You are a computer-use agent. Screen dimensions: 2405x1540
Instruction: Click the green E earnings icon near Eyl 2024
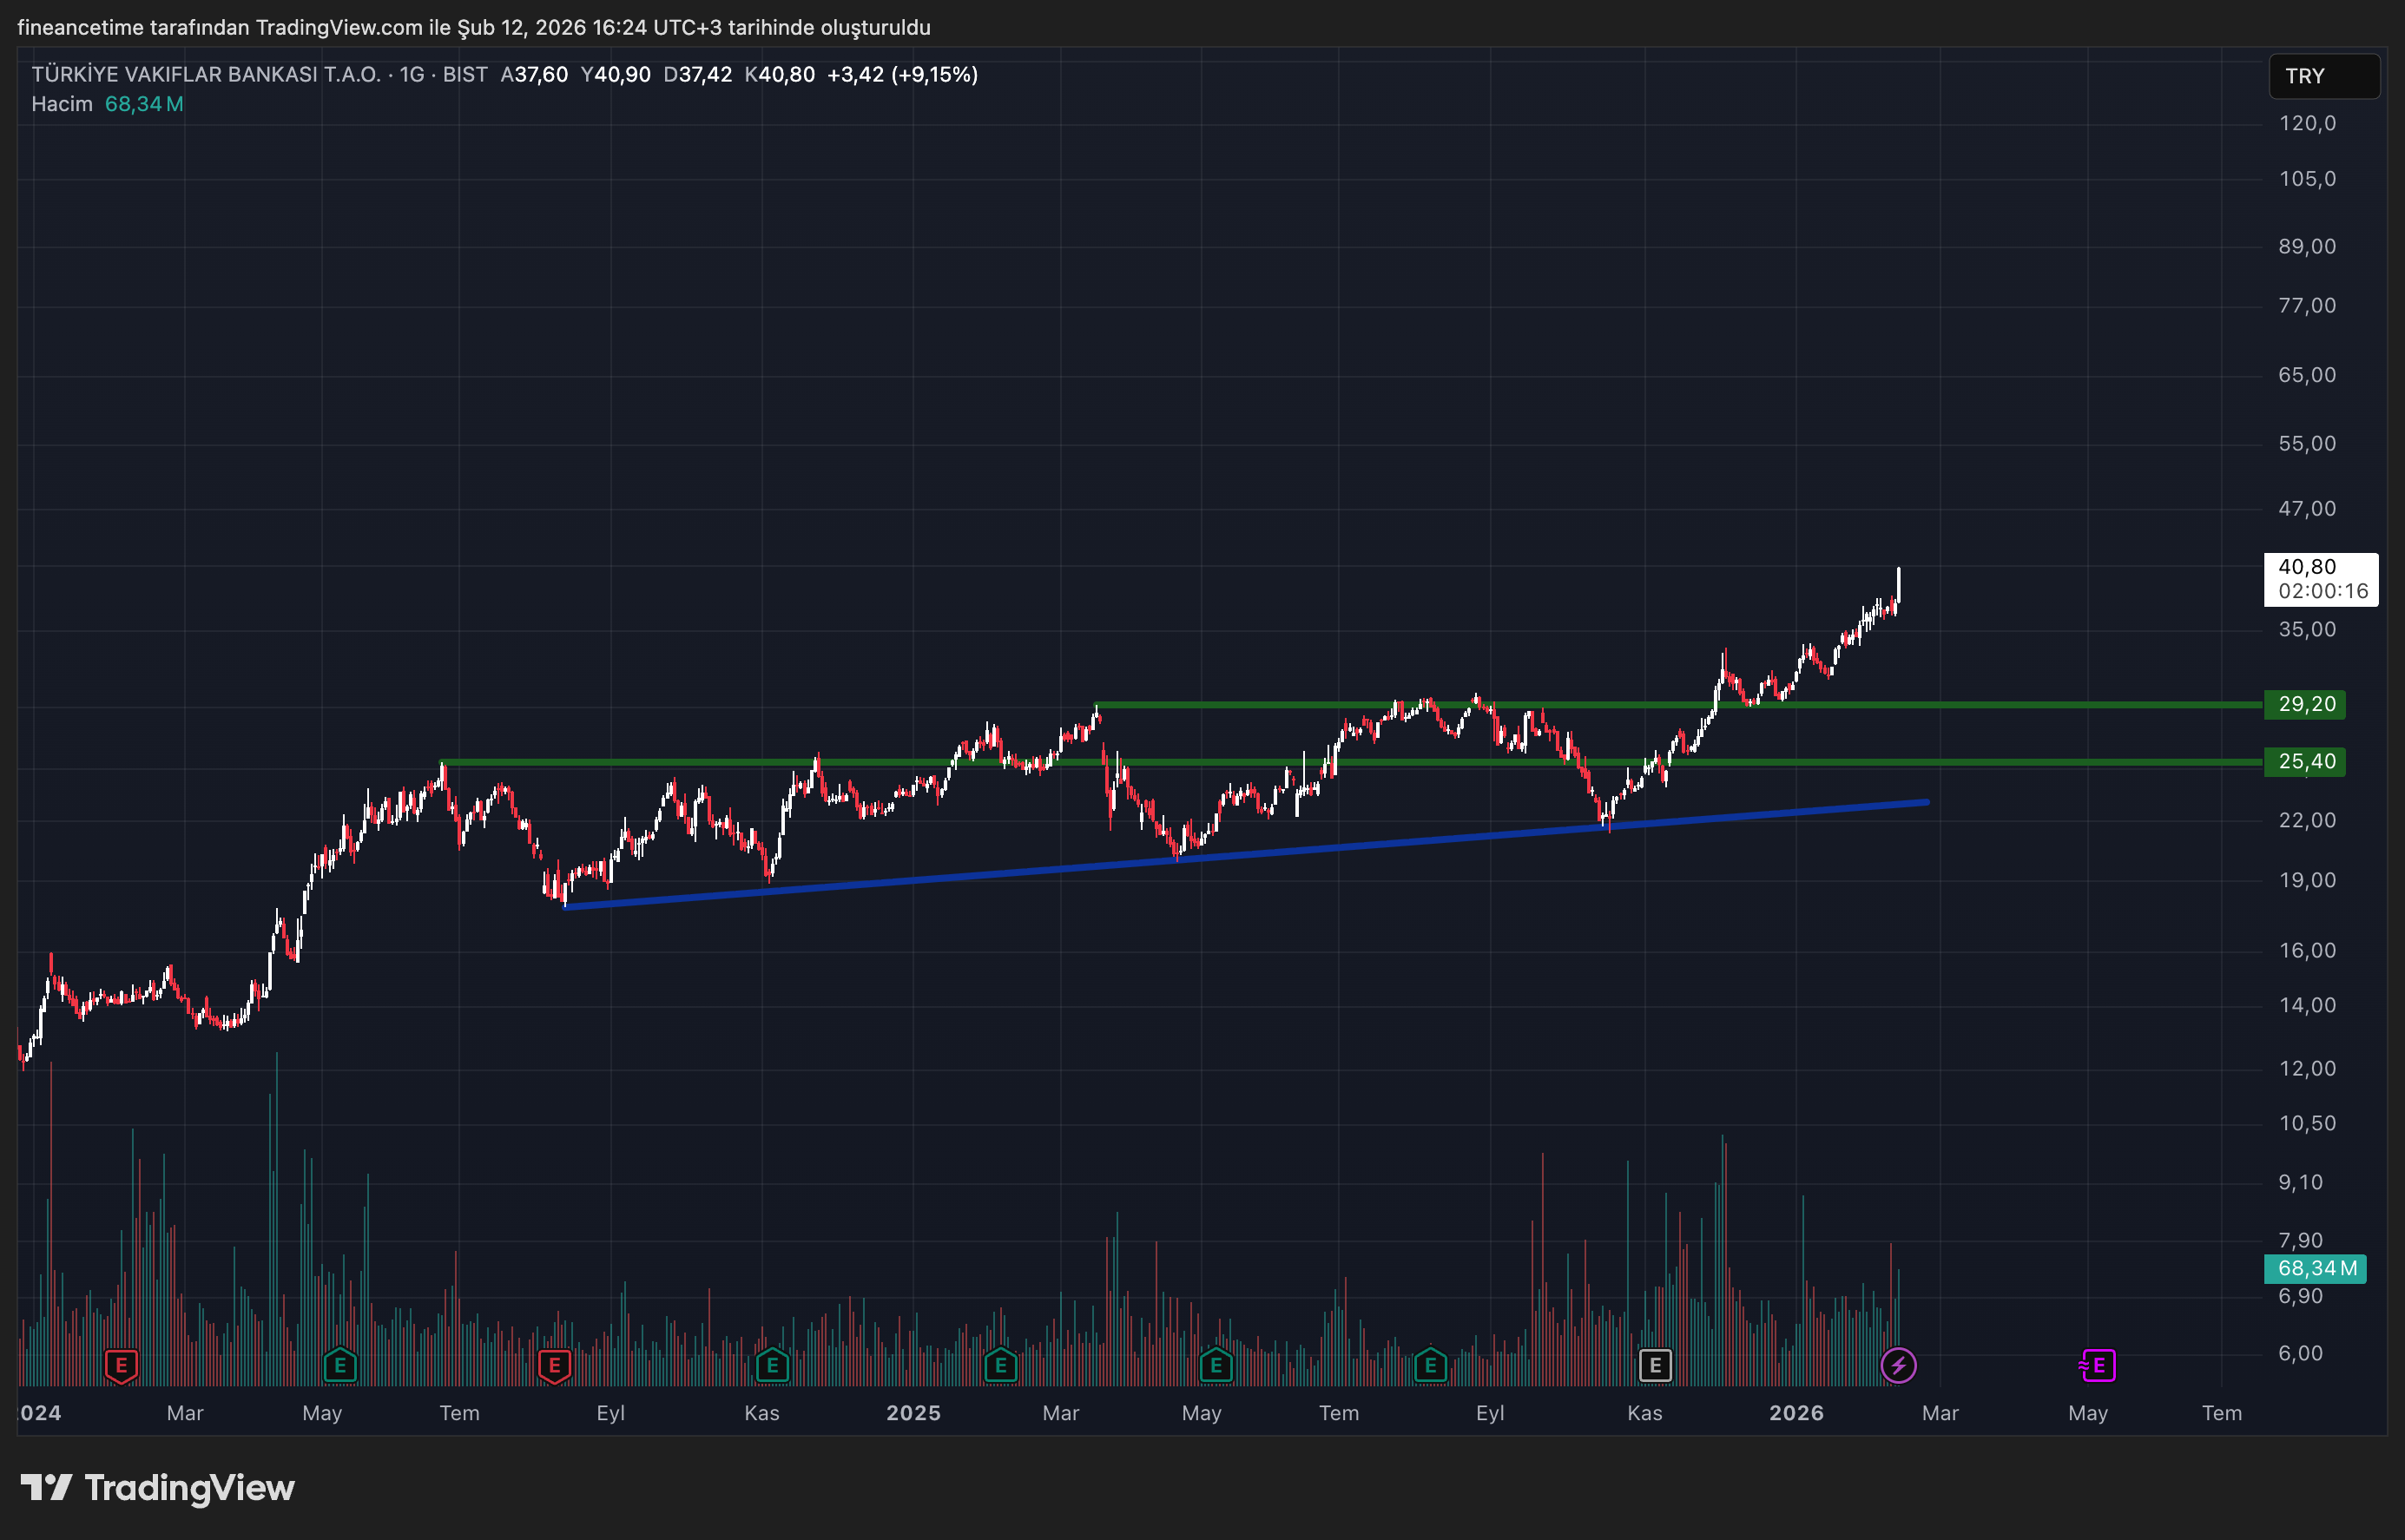point(772,1365)
